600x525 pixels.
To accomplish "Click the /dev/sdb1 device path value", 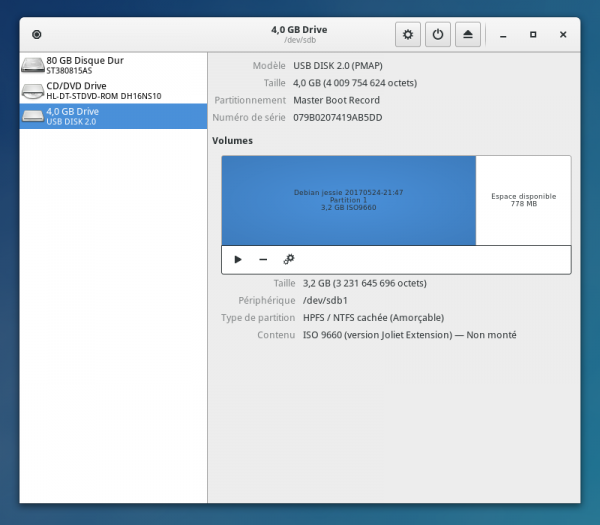I will point(324,300).
